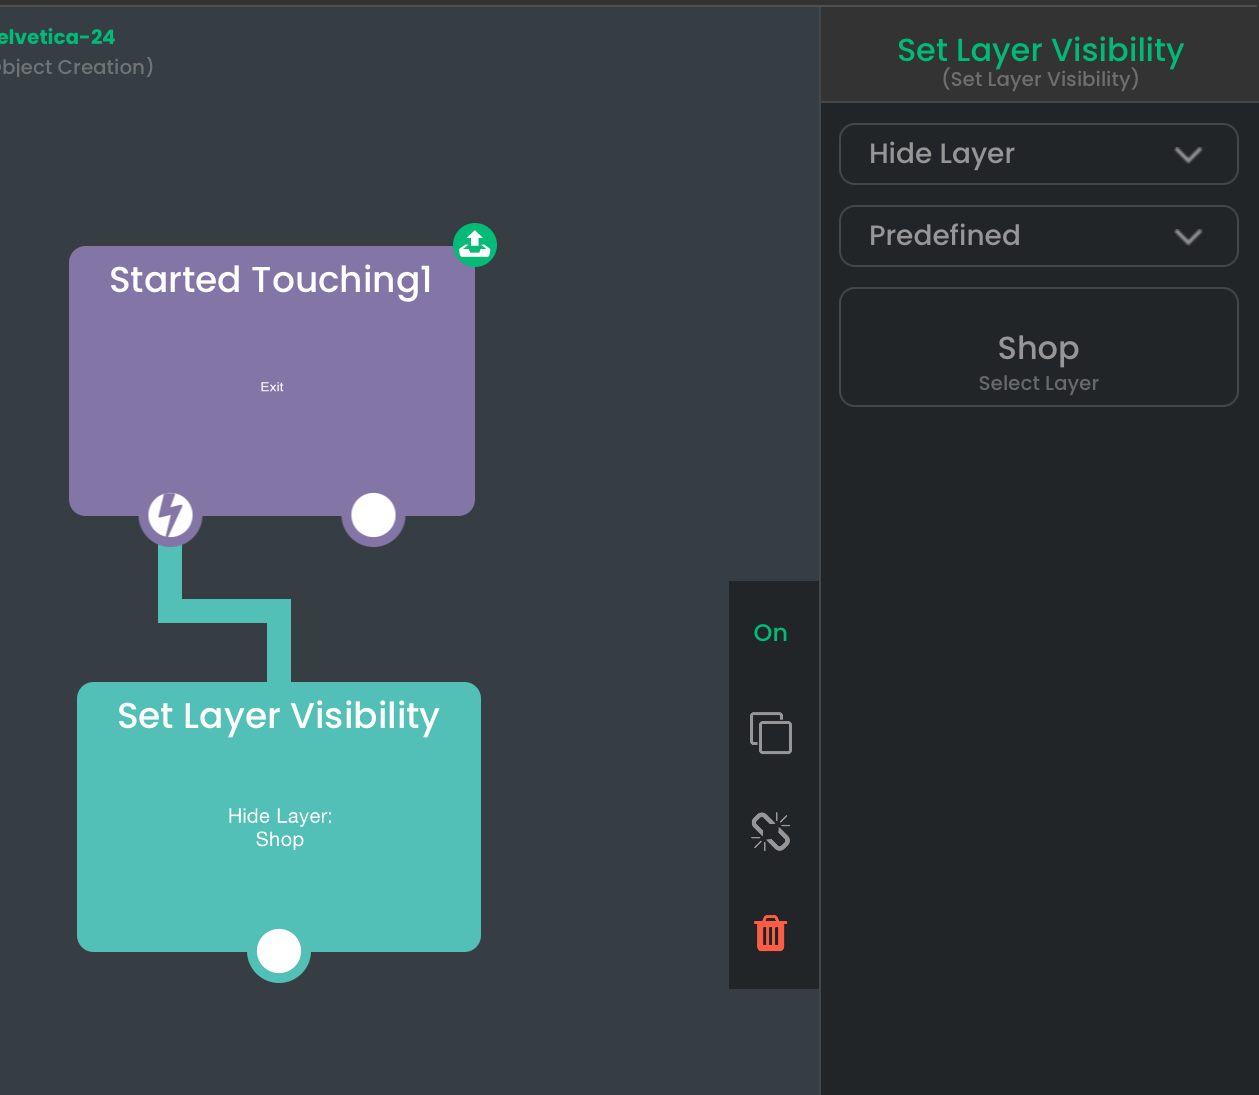Select the Set Layer Visibility node title

(x=279, y=716)
